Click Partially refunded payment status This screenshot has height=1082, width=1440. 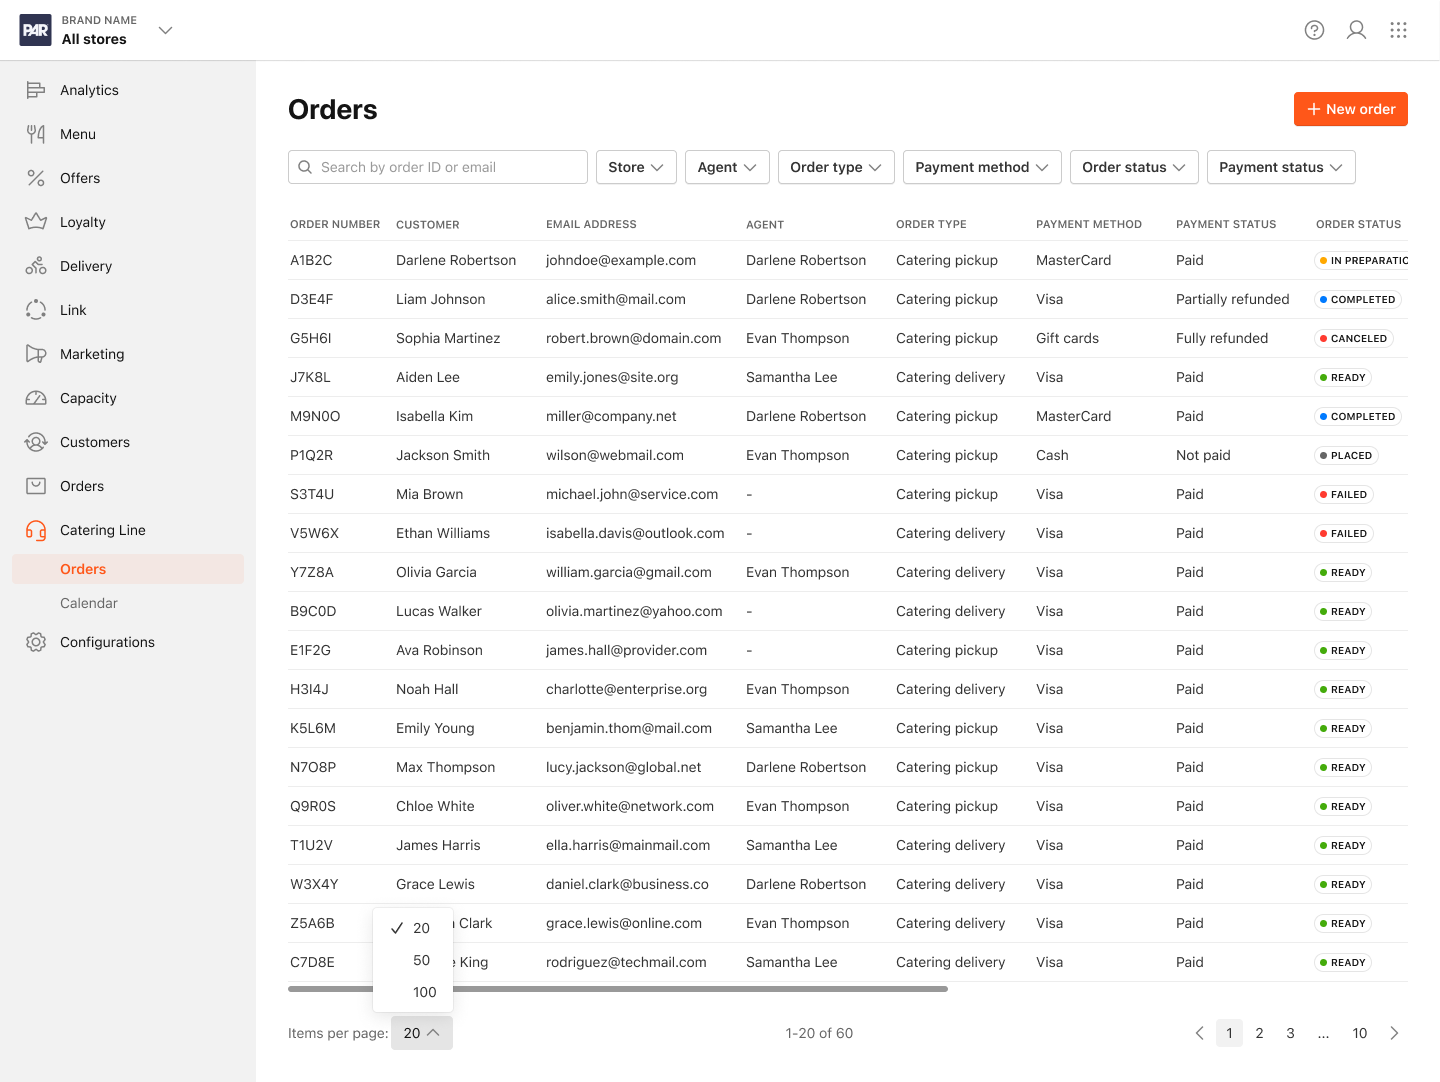pyautogui.click(x=1233, y=299)
